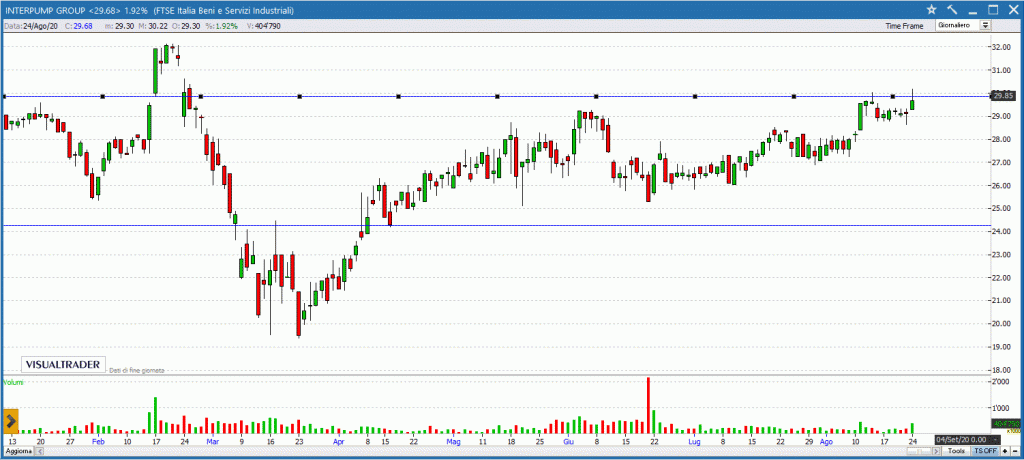Viewport: 1024px width, 460px height.
Task: Click the Giu label on date axis
Action: click(568, 442)
